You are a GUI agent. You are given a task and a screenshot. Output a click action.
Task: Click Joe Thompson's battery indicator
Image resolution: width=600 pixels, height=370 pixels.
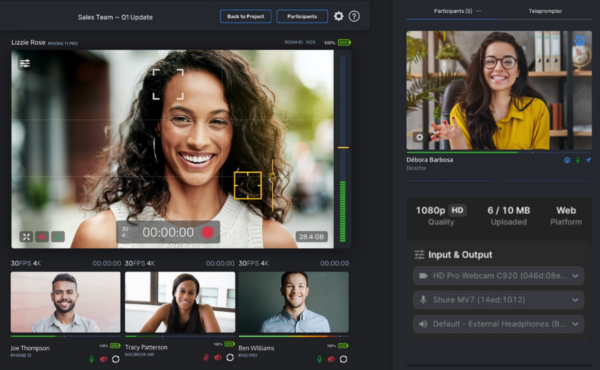pos(115,346)
